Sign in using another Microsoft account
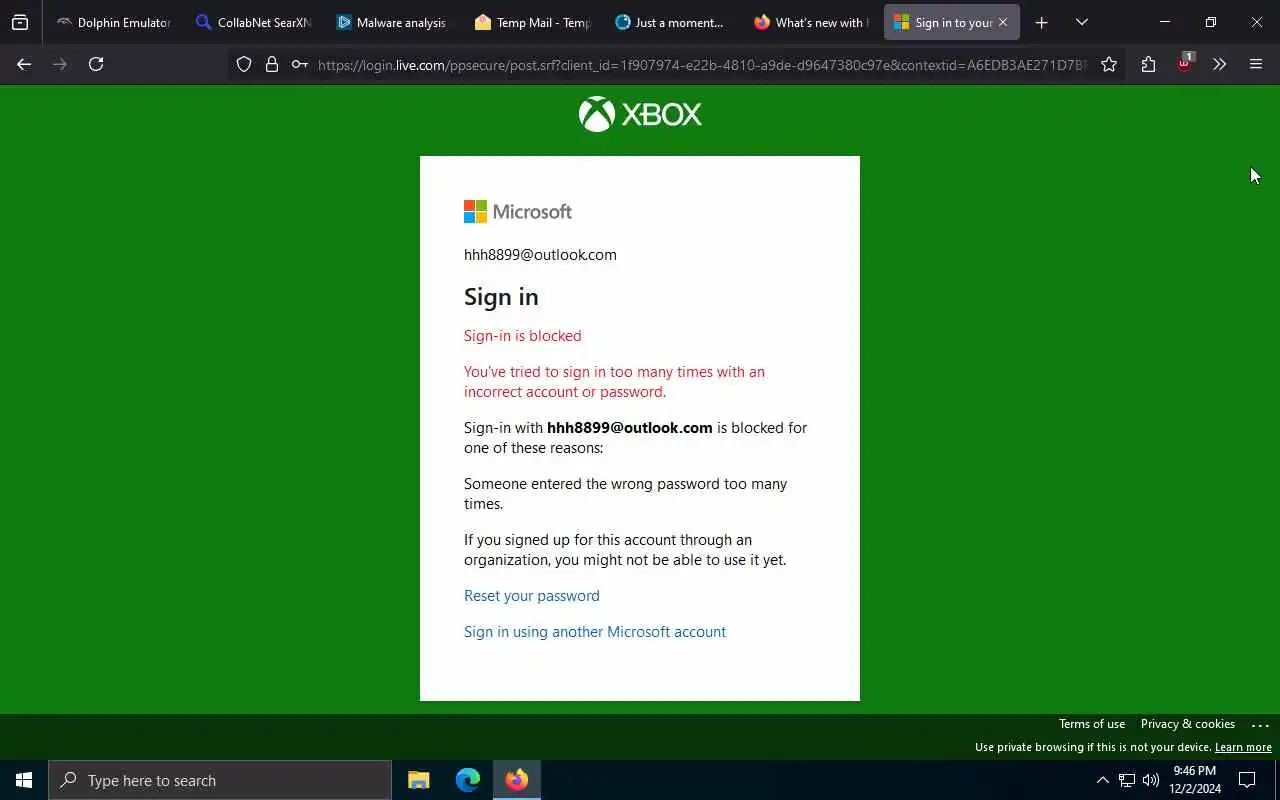Image resolution: width=1280 pixels, height=800 pixels. point(595,631)
